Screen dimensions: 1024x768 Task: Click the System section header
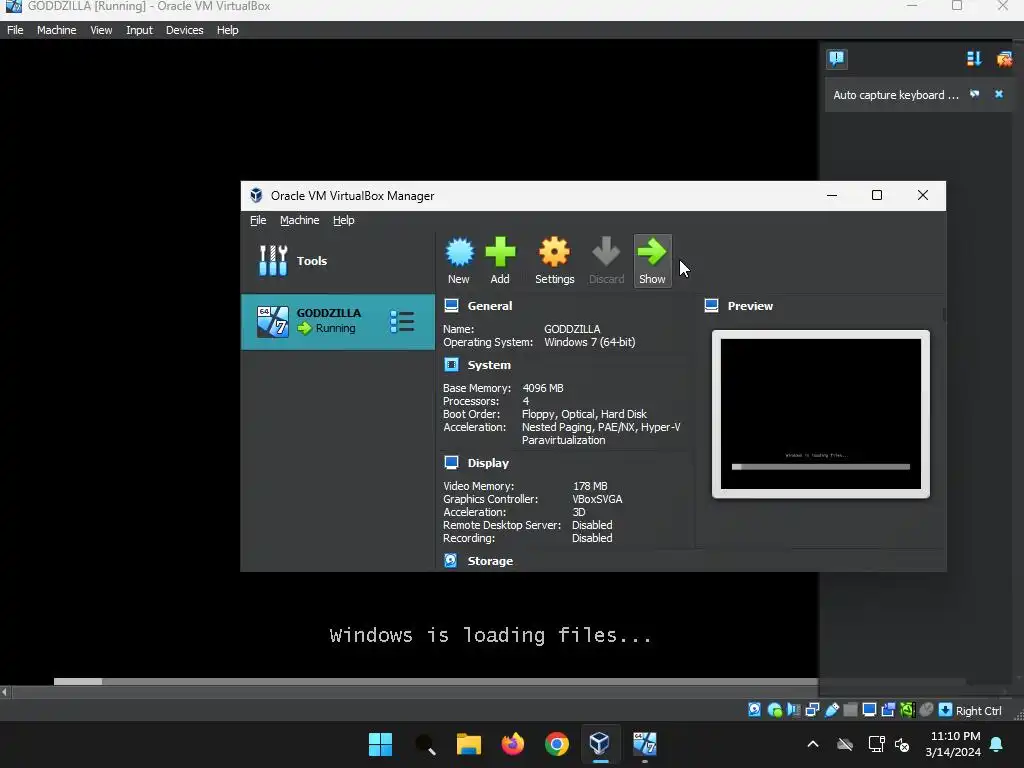489,365
